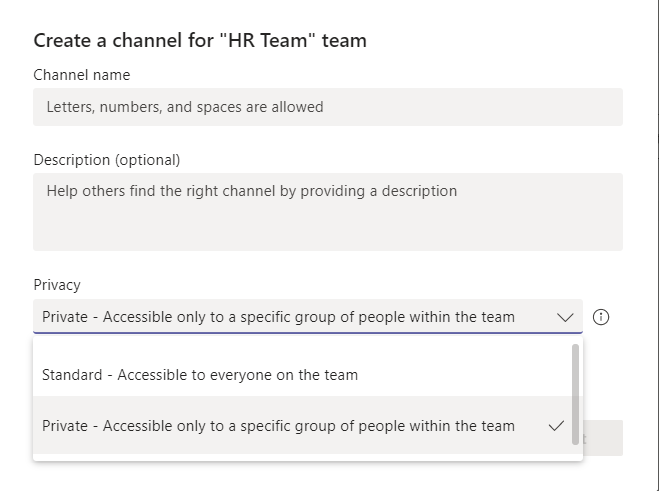The image size is (659, 491).
Task: Click the "Privacy" section label
Action: (57, 285)
